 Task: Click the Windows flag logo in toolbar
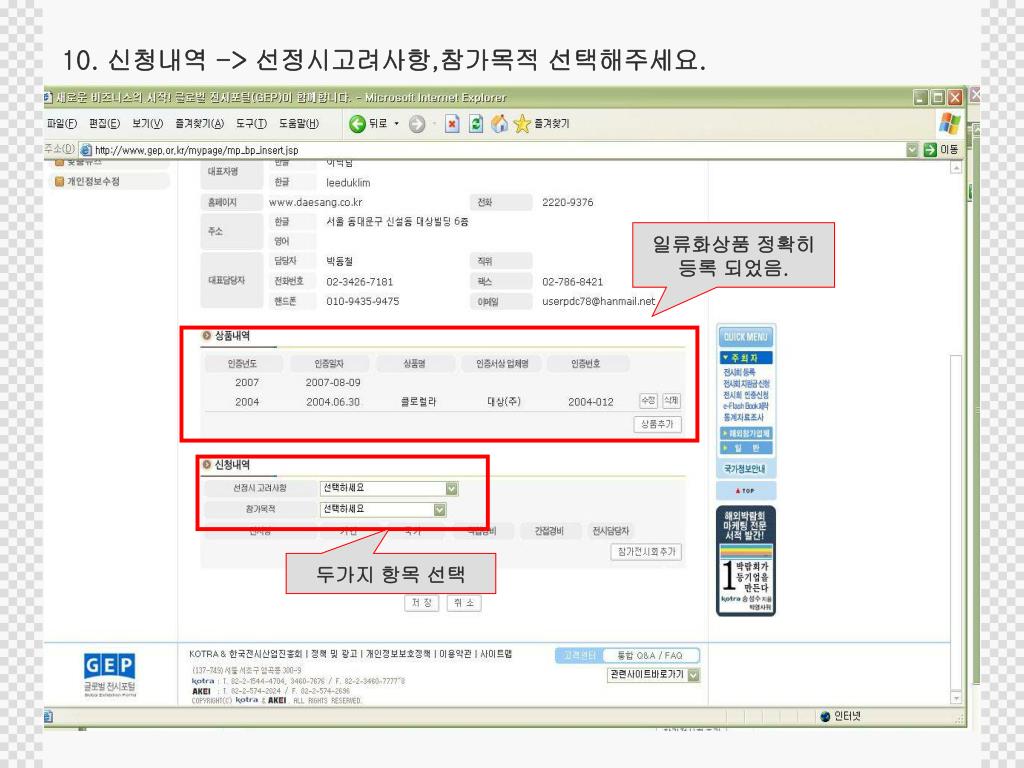[x=949, y=123]
